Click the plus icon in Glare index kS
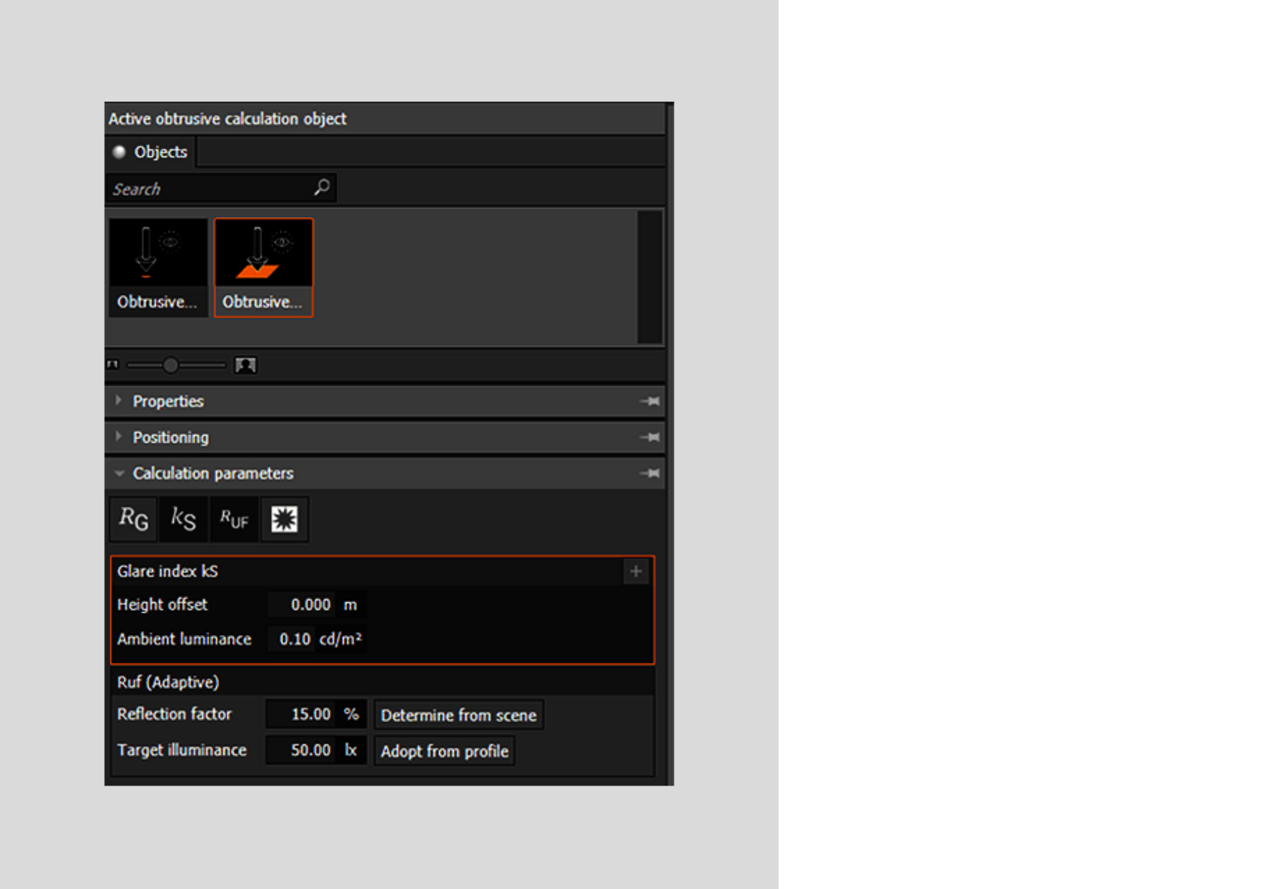This screenshot has width=1280, height=889. (636, 572)
